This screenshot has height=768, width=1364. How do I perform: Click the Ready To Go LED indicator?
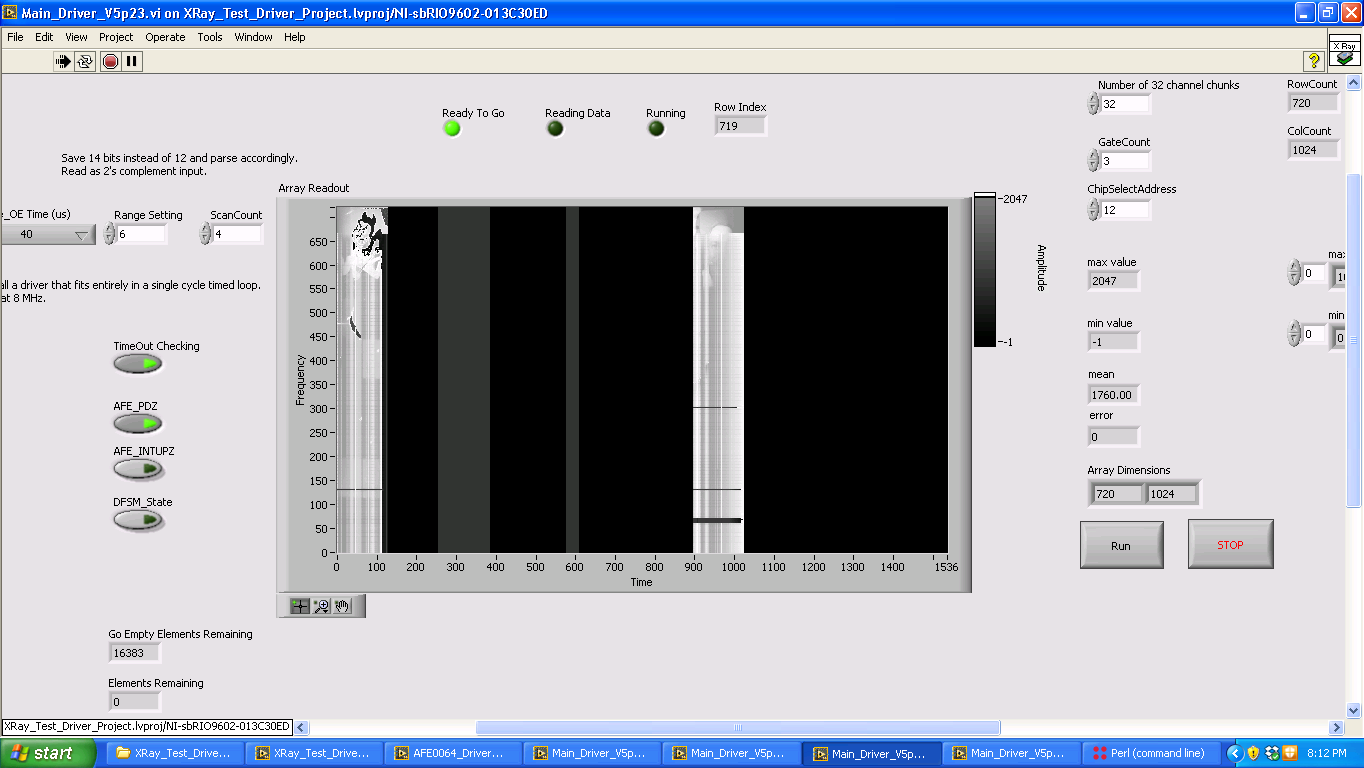[452, 128]
